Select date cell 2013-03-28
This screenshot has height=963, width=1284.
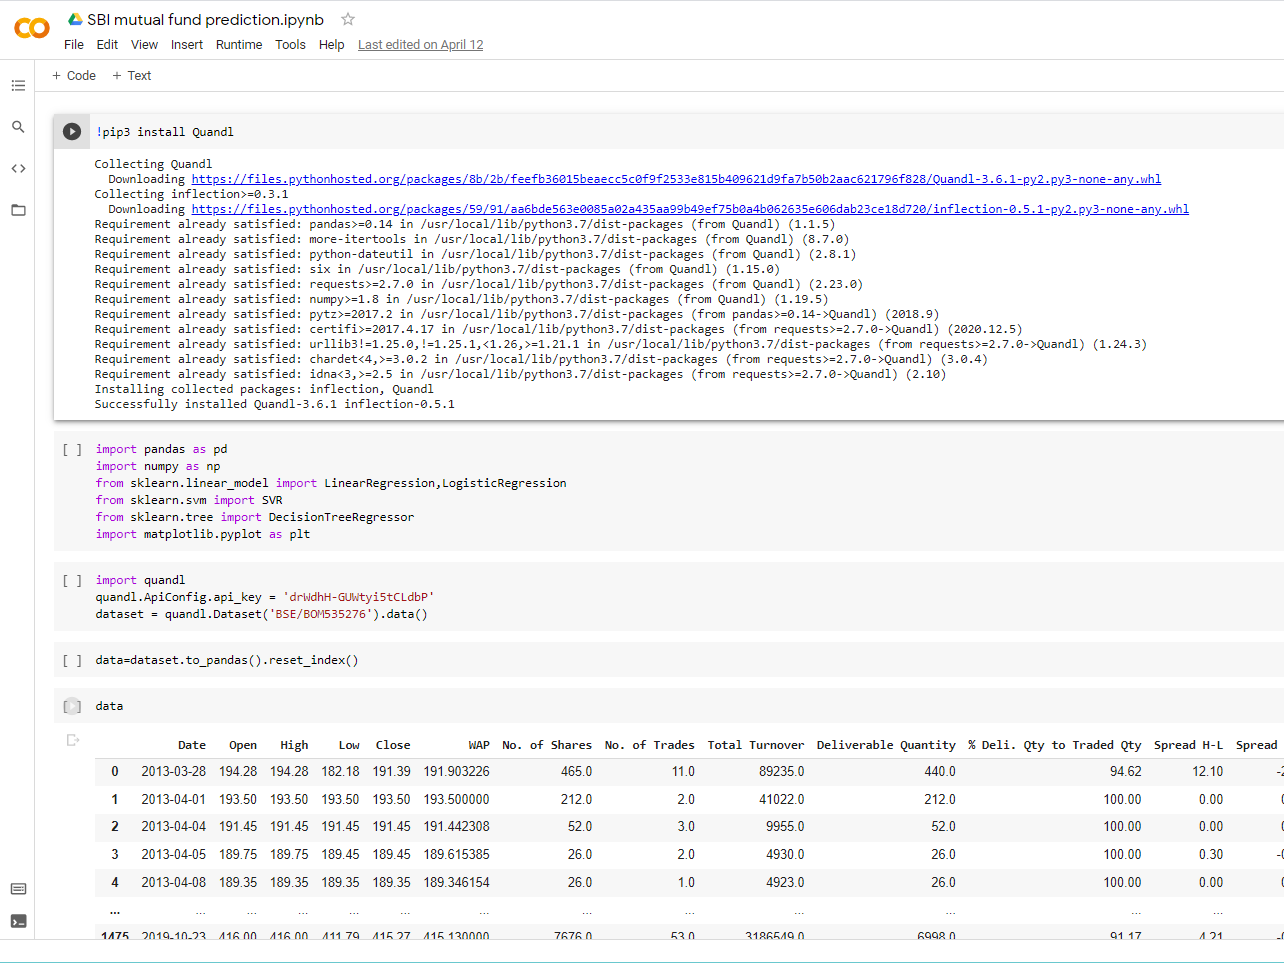(173, 772)
